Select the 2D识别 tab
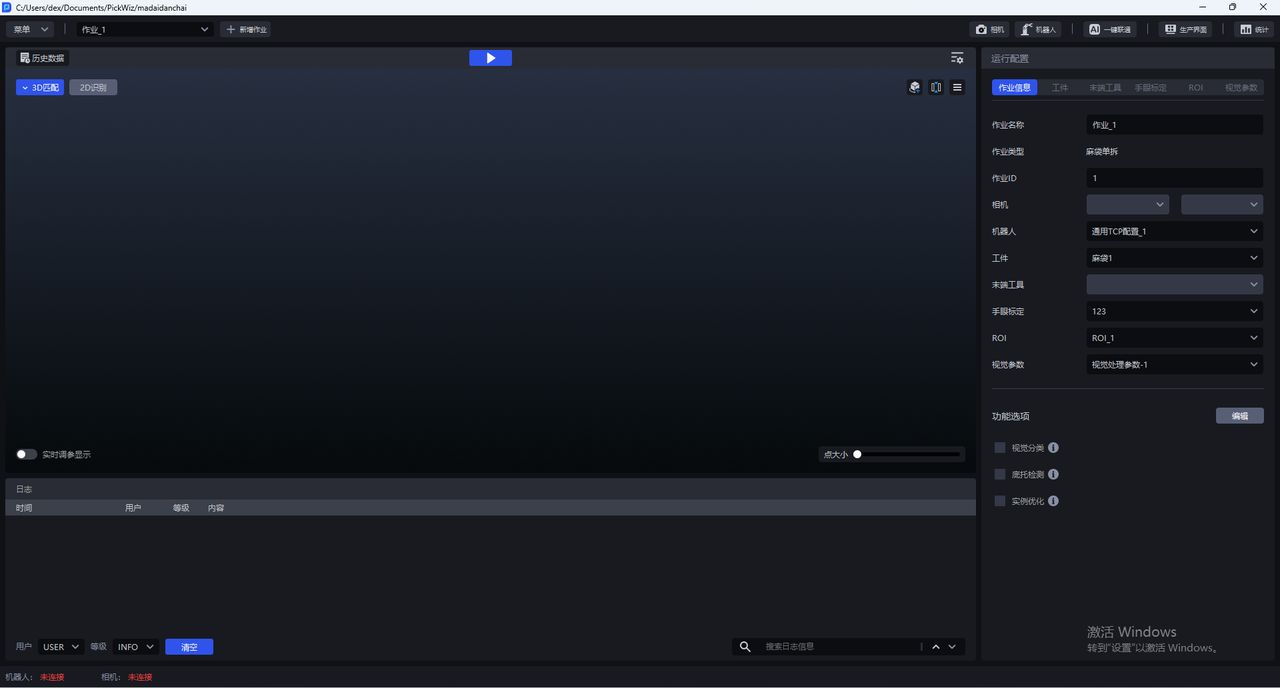Image resolution: width=1280 pixels, height=688 pixels. [93, 88]
